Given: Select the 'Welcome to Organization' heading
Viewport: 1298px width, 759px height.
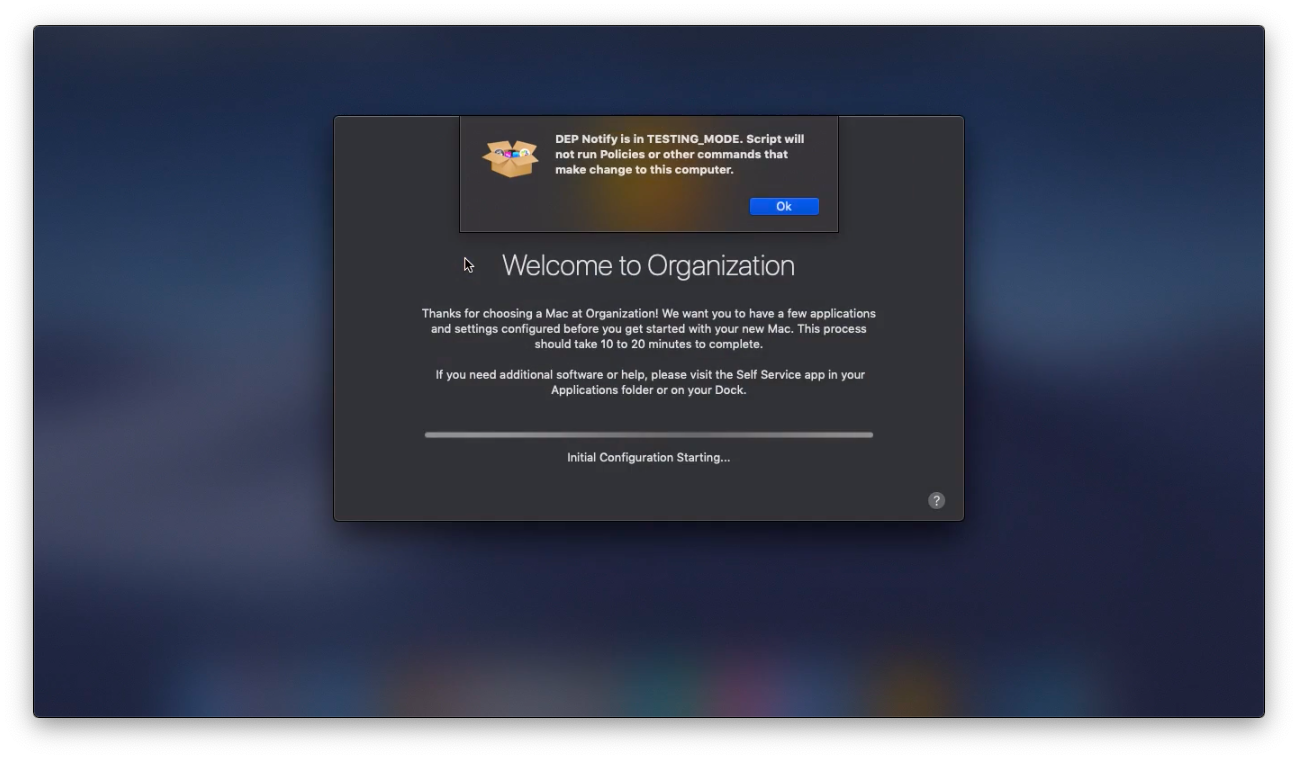Looking at the screenshot, I should 648,265.
